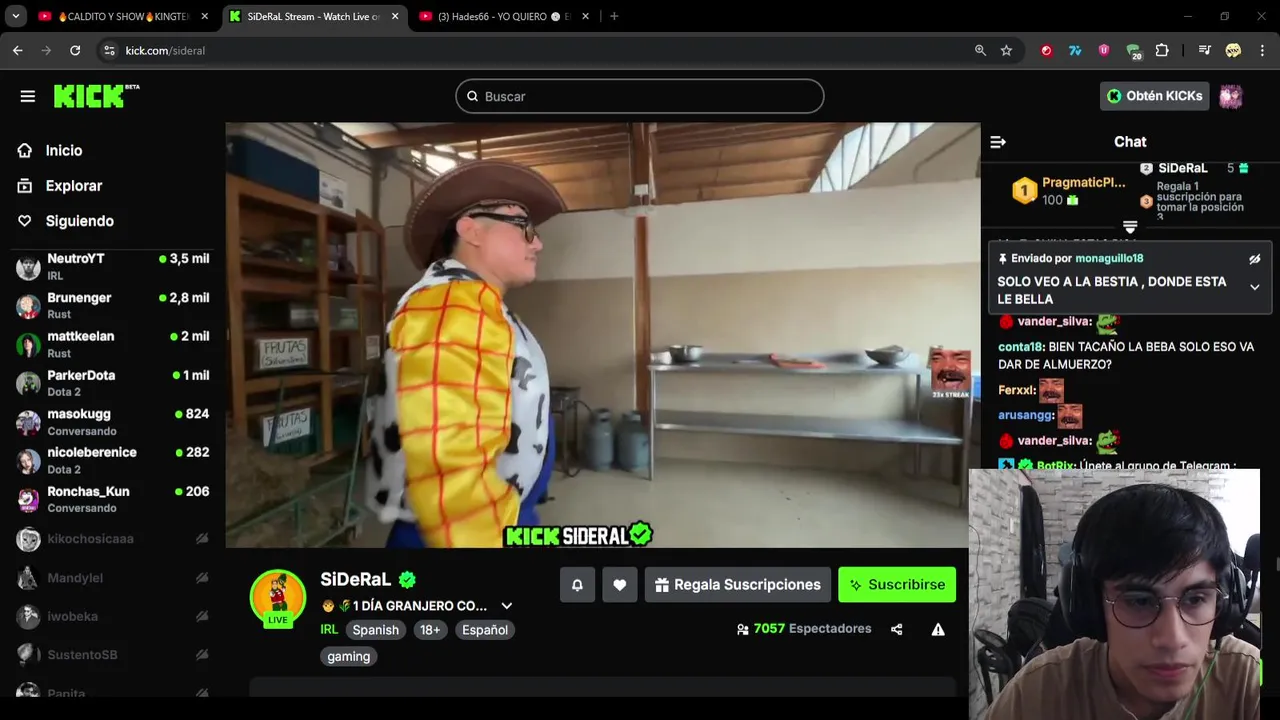Image resolution: width=1280 pixels, height=720 pixels.
Task: Bookmark this page star icon
Action: pyautogui.click(x=1006, y=50)
